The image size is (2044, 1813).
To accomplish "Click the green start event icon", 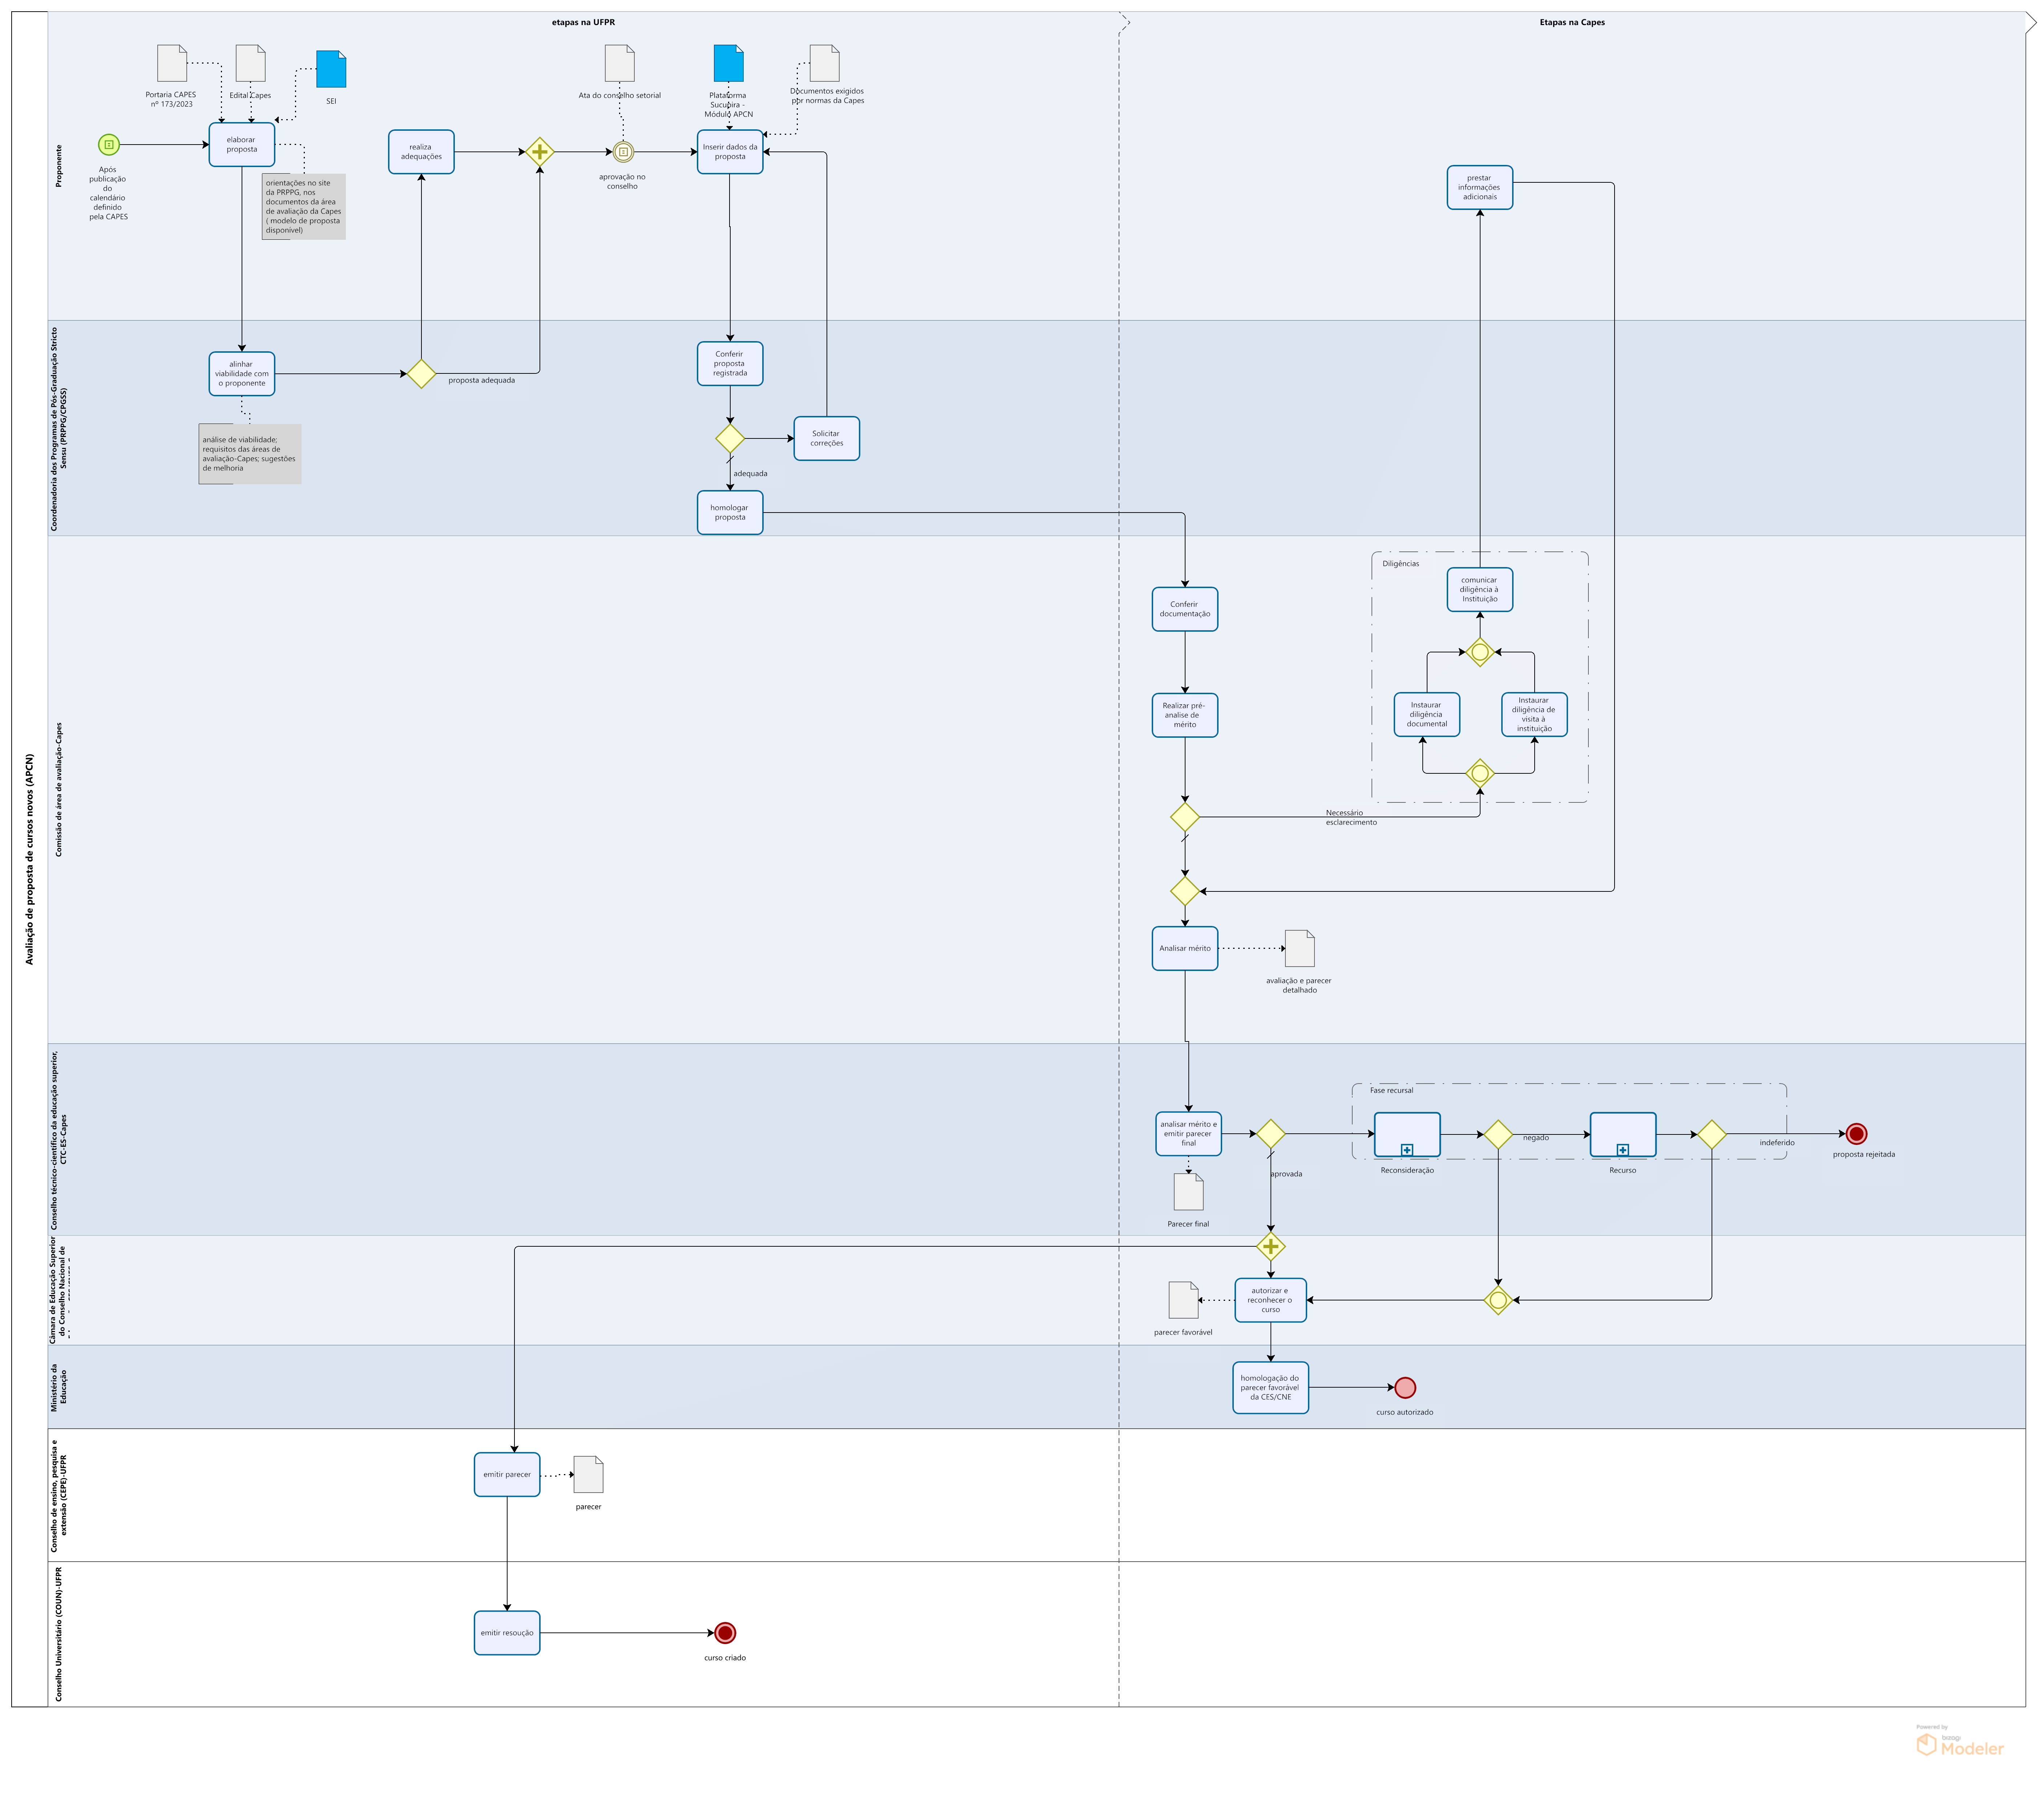I will (x=109, y=145).
